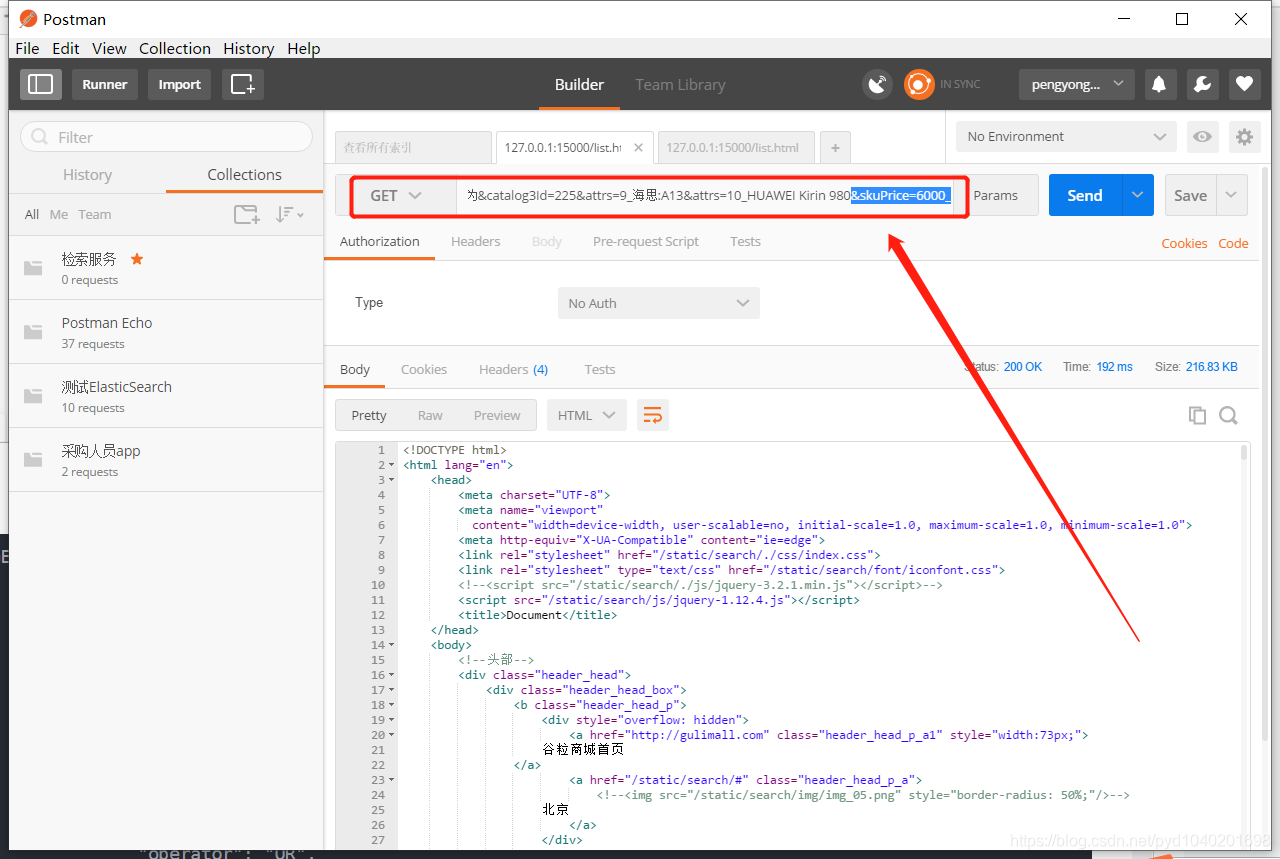
Task: Collapse head element at line 3
Action: click(391, 480)
